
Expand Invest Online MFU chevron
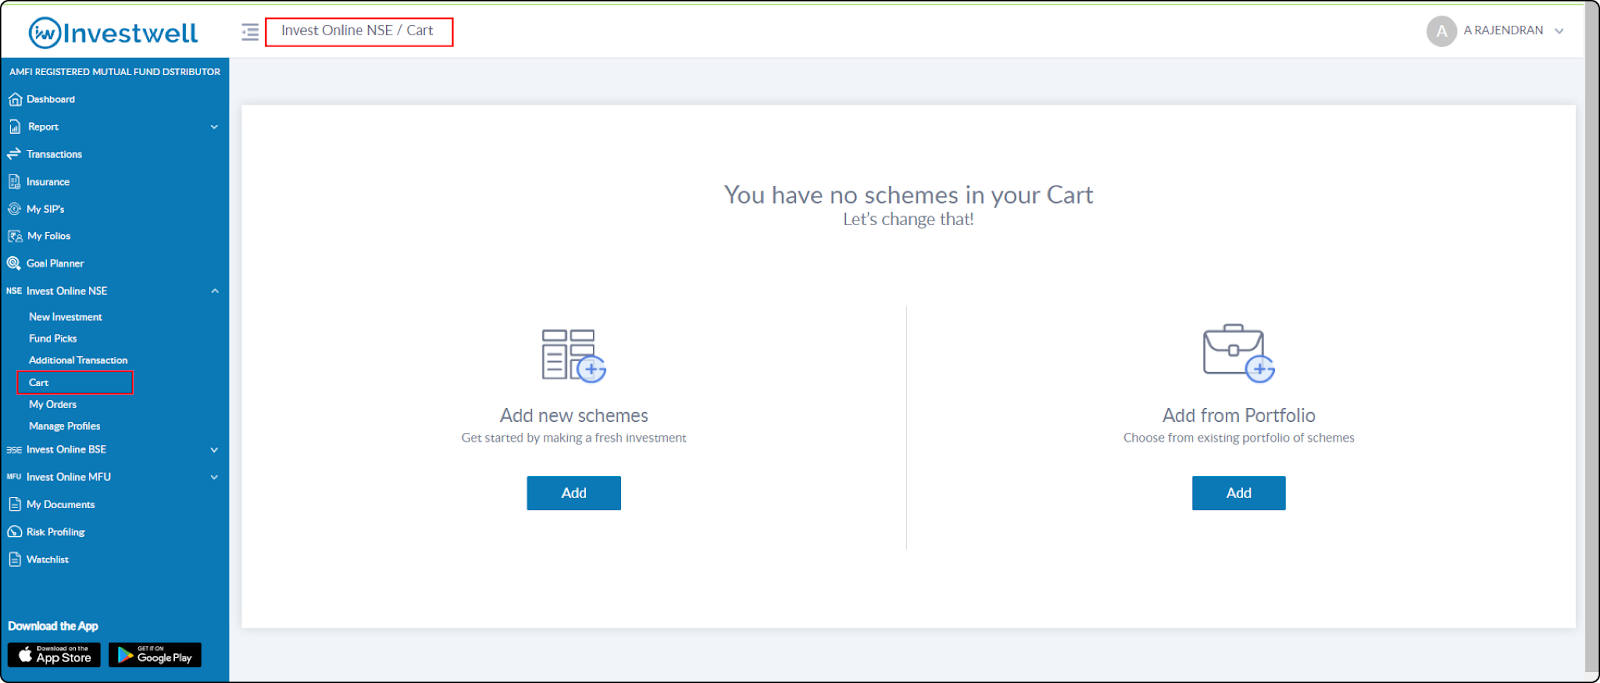pos(214,477)
